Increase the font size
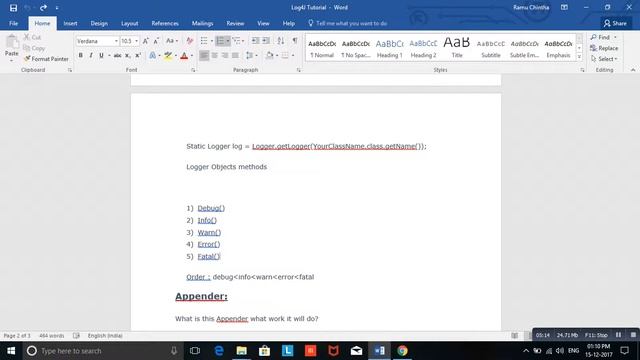The width and height of the screenshot is (640, 360). coord(146,41)
